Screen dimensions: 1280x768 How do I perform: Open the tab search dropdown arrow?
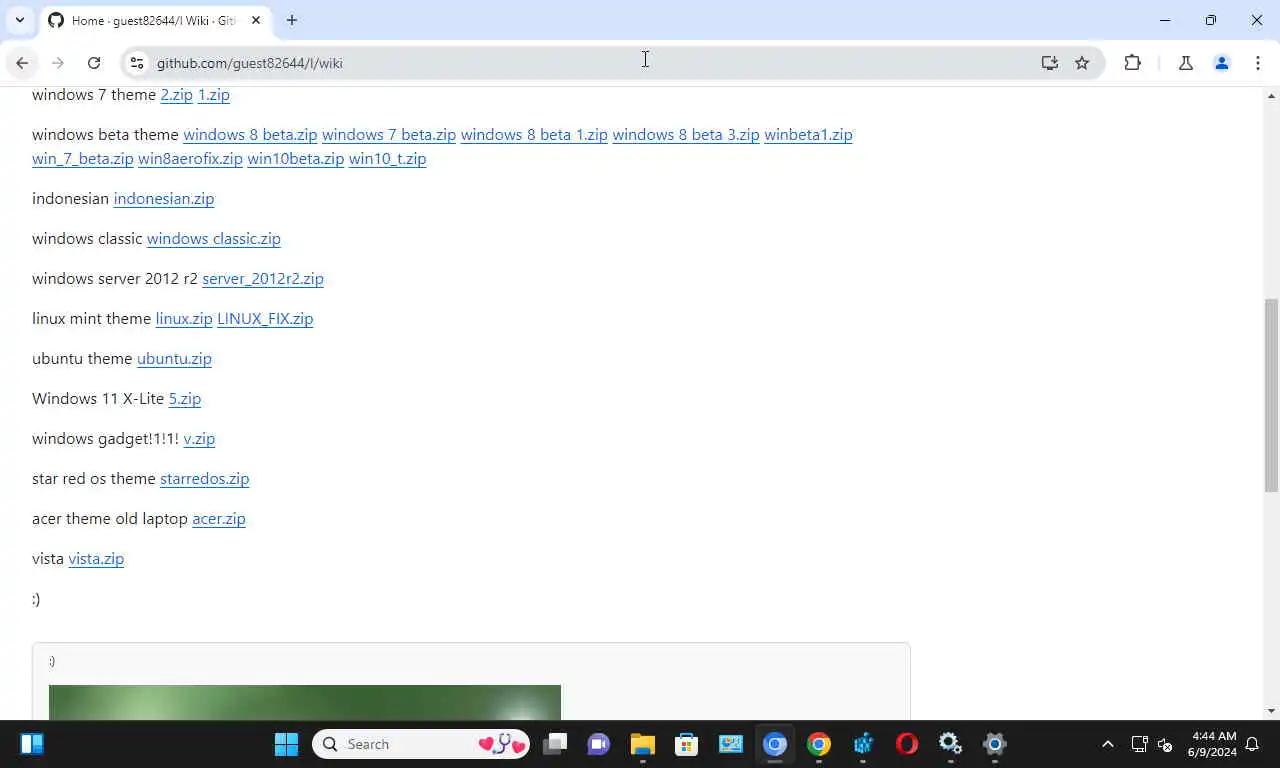[19, 20]
